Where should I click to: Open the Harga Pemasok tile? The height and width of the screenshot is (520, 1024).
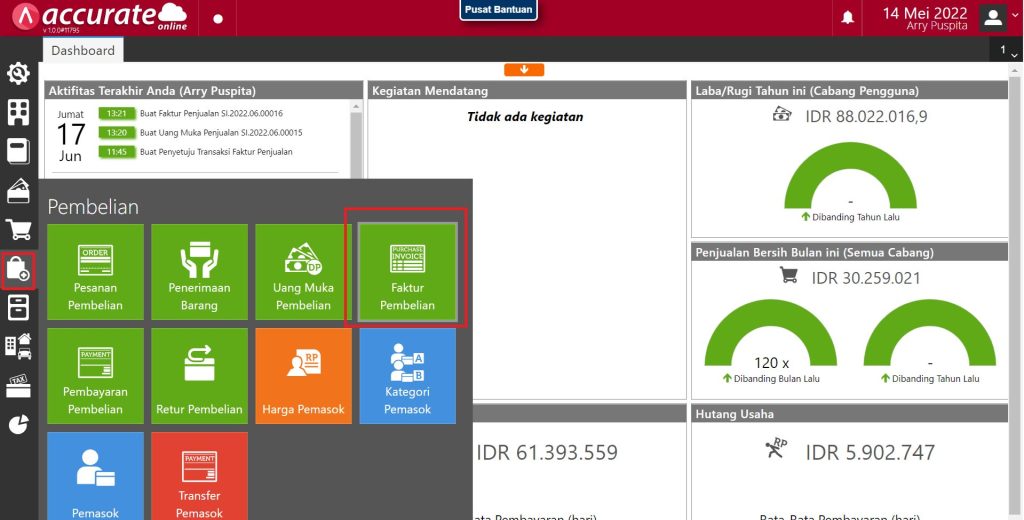click(x=303, y=376)
